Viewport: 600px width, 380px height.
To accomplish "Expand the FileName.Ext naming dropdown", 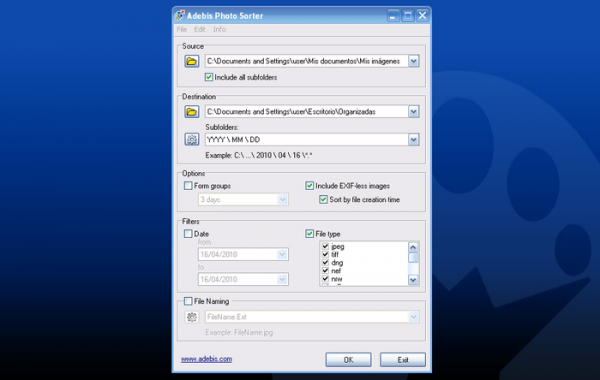I will coord(413,317).
